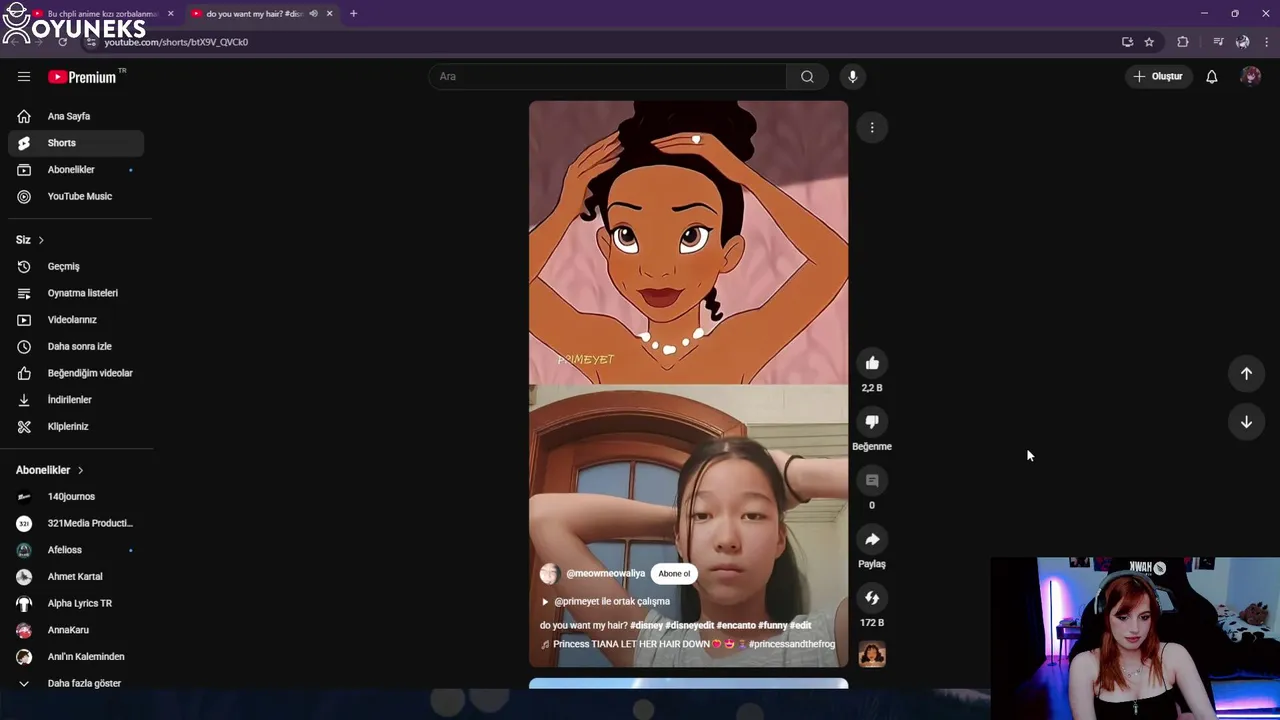The width and height of the screenshot is (1280, 720).
Task: Click the install app icon in address bar
Action: pos(1127,42)
